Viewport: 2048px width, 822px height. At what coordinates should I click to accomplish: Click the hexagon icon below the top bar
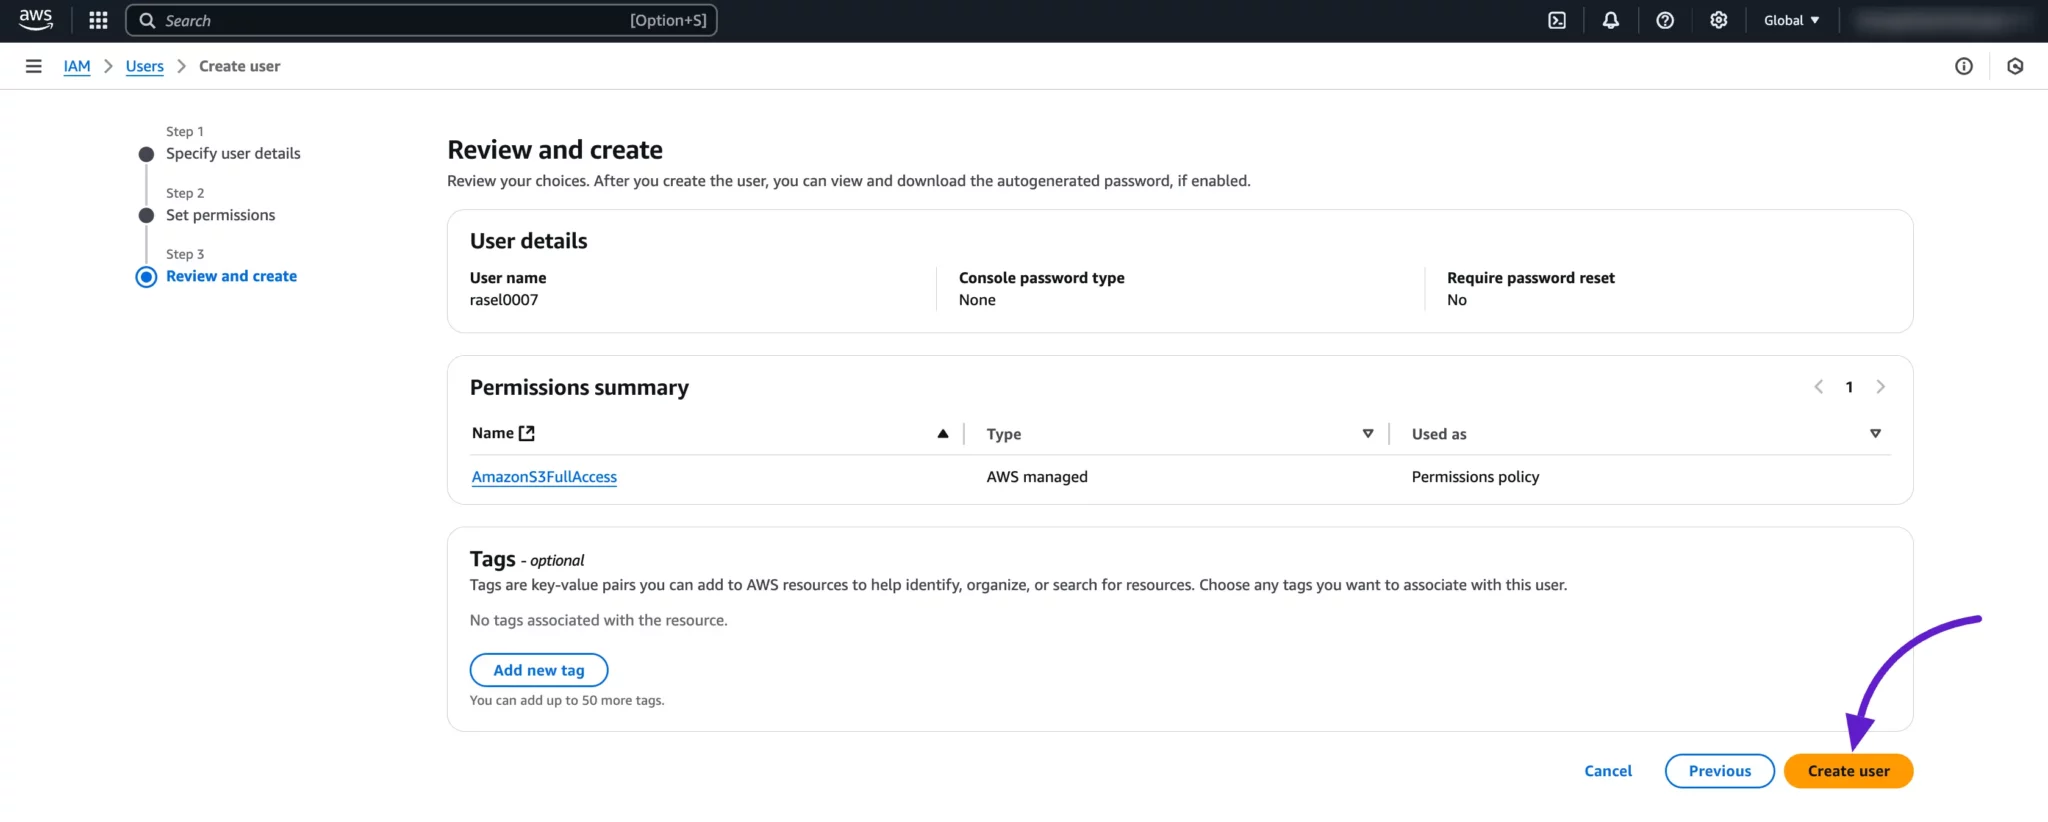click(x=2015, y=66)
